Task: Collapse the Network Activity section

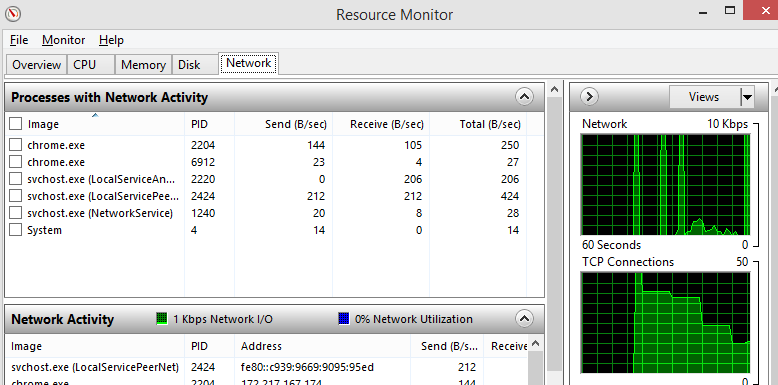Action: [x=524, y=319]
